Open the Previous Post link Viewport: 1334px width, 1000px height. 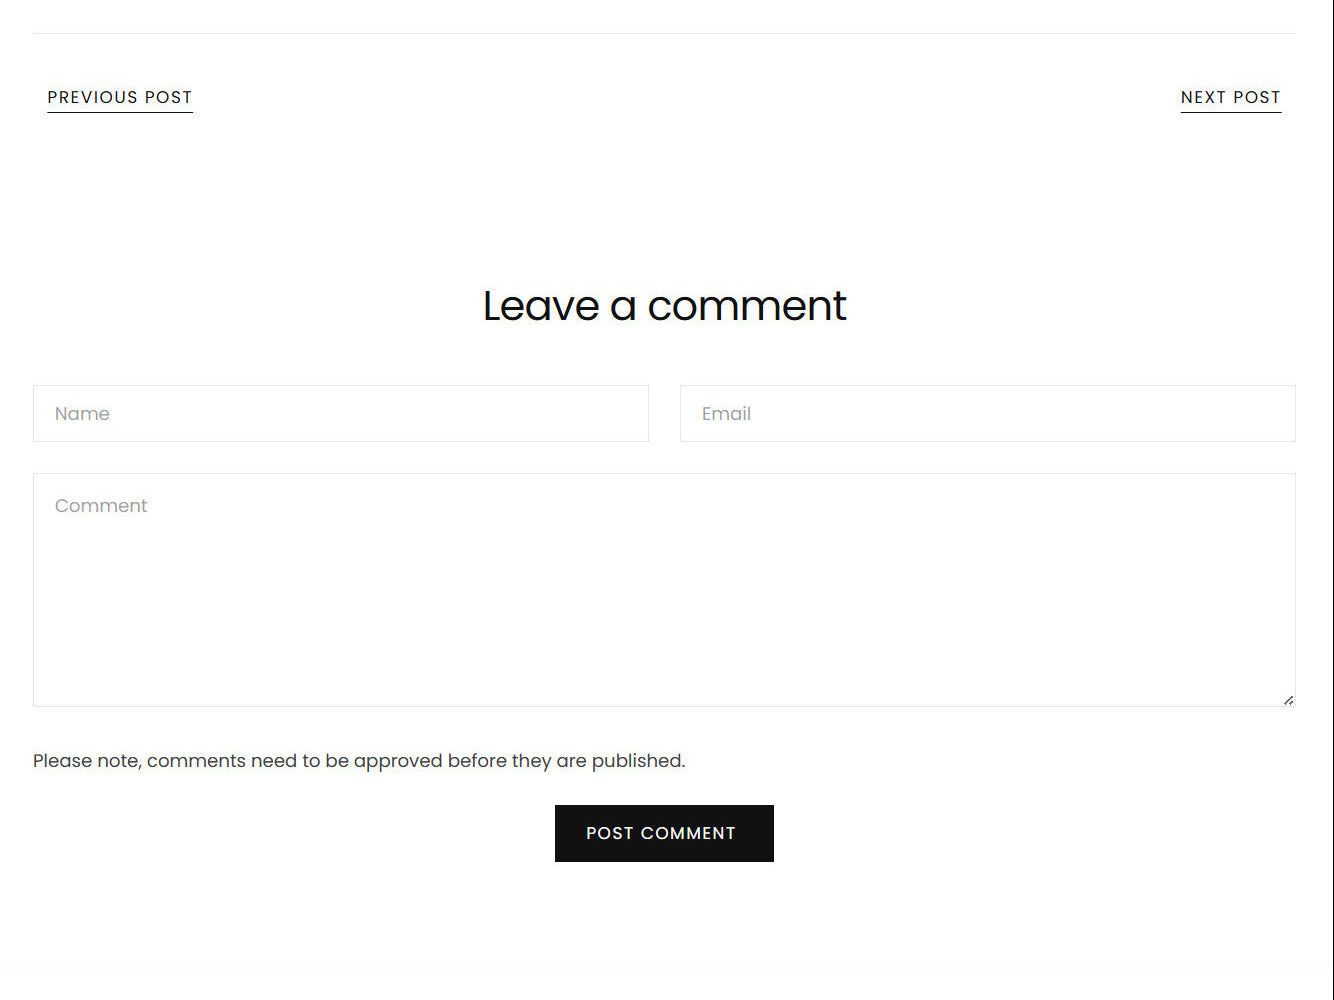120,98
